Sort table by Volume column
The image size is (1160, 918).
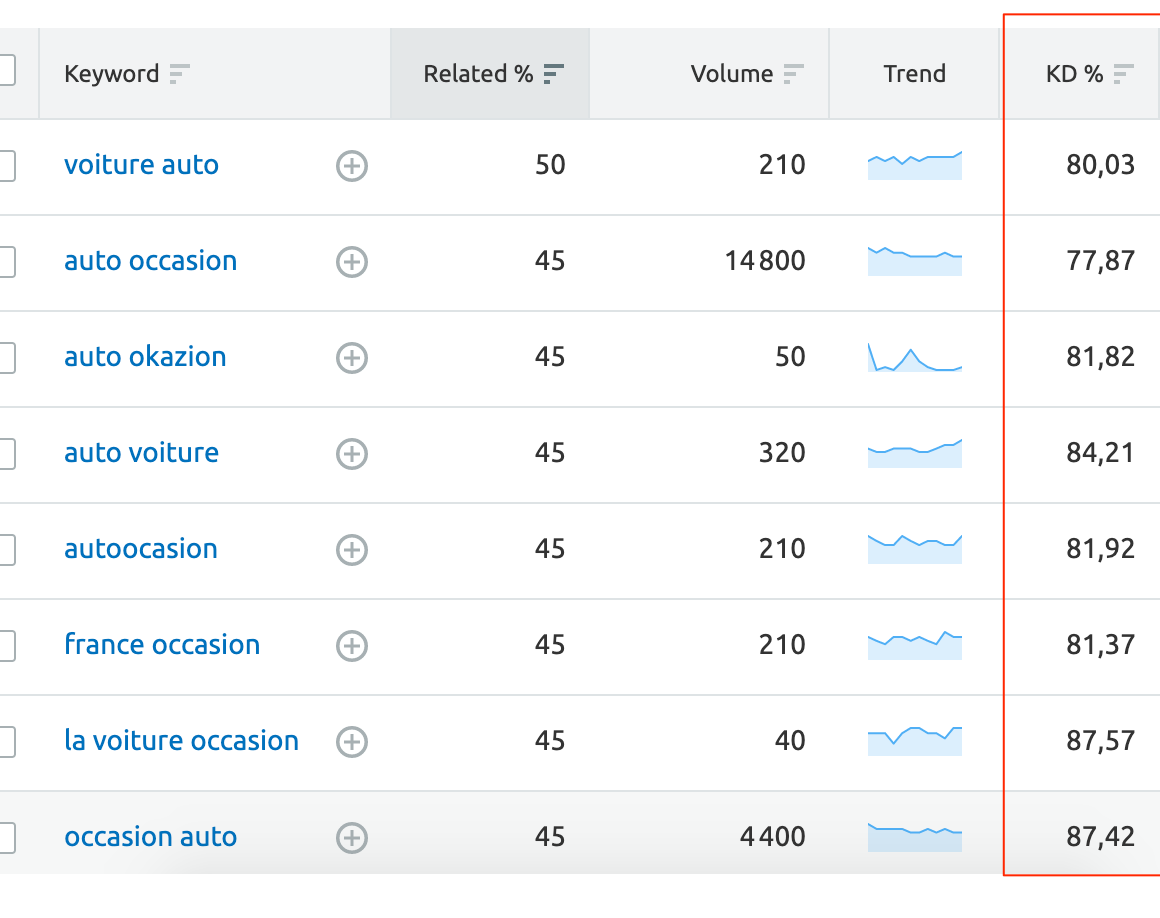(793, 74)
